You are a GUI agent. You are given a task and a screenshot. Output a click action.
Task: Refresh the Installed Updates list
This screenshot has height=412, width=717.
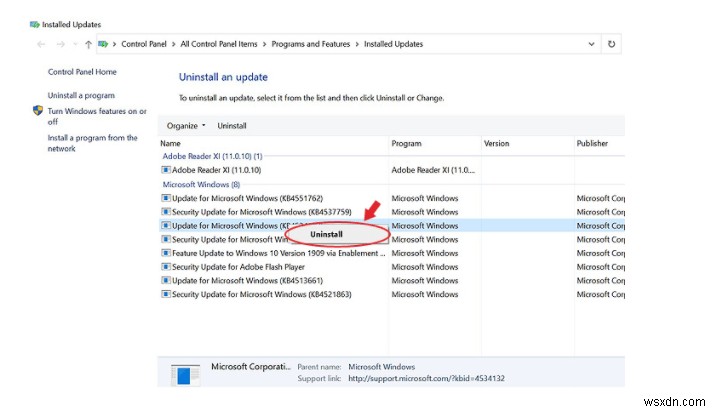[x=611, y=44]
